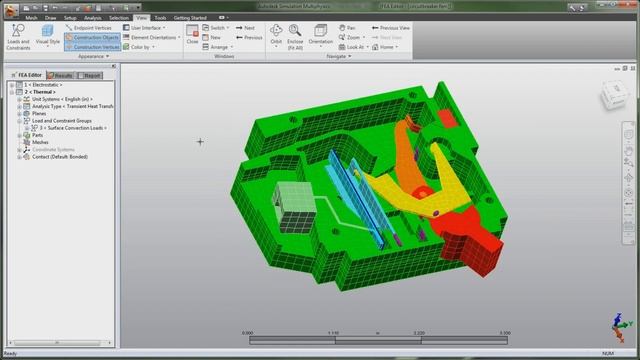Open the Look At dropdown
640x360 pixels.
point(353,47)
